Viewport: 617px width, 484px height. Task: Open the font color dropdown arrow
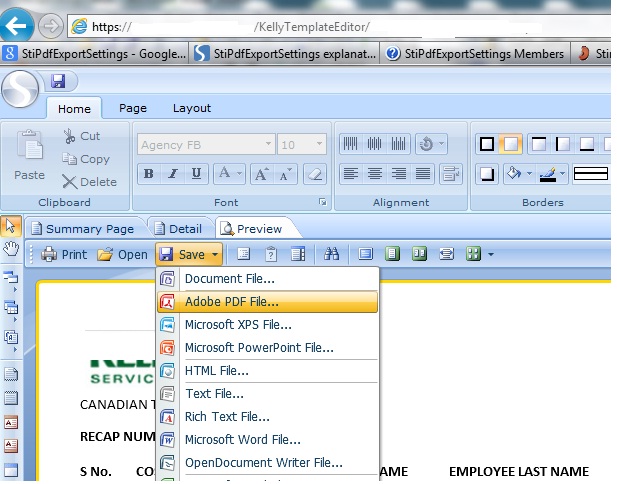pos(239,174)
